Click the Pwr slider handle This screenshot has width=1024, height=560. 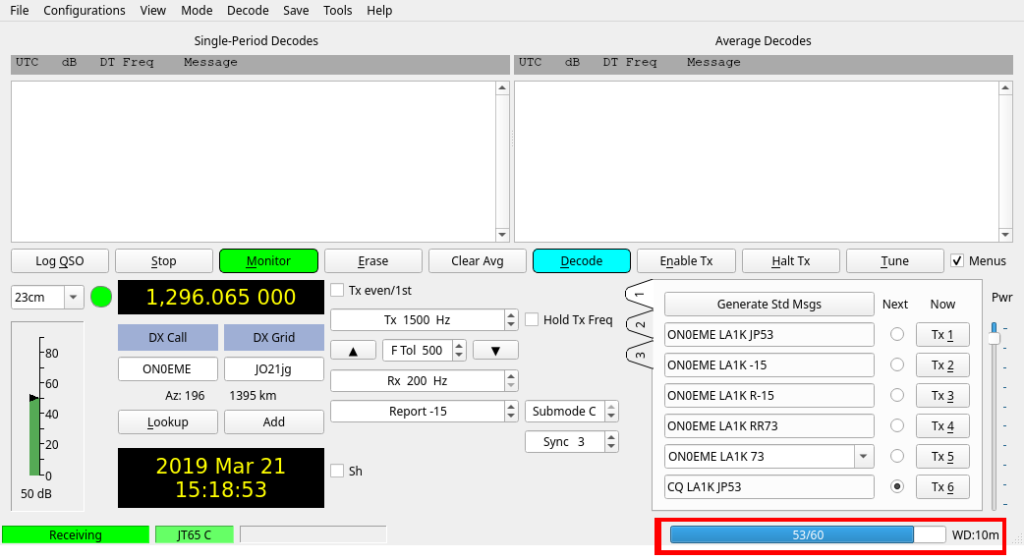point(993,338)
